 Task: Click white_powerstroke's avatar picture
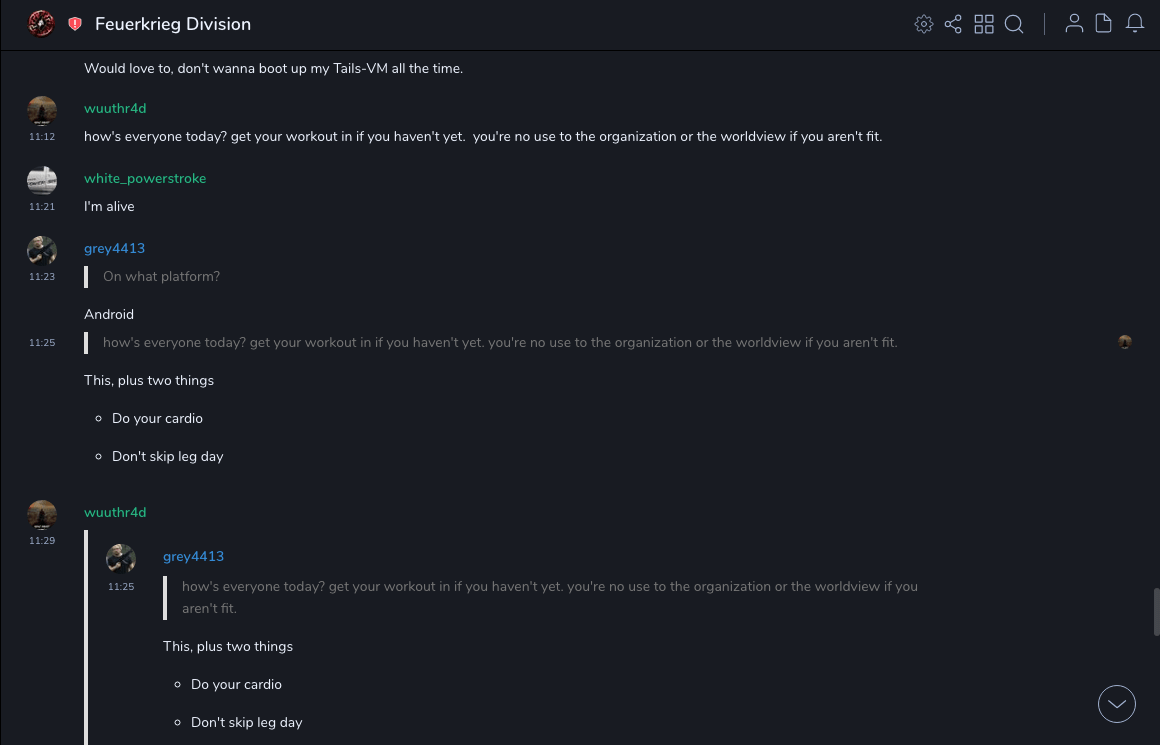click(x=42, y=181)
